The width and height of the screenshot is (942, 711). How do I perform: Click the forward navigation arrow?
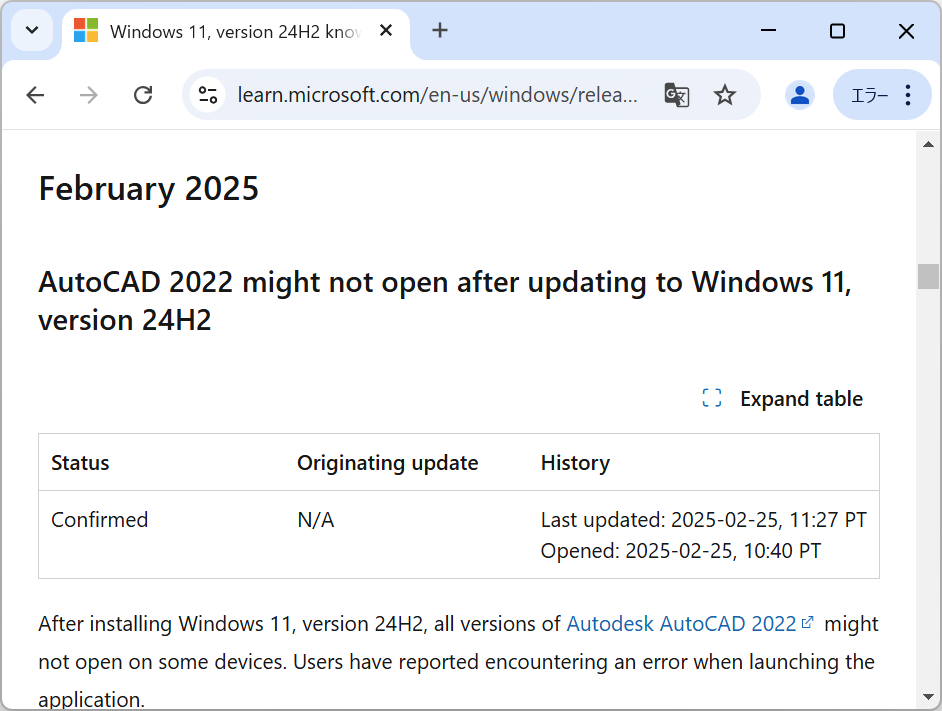coord(88,95)
